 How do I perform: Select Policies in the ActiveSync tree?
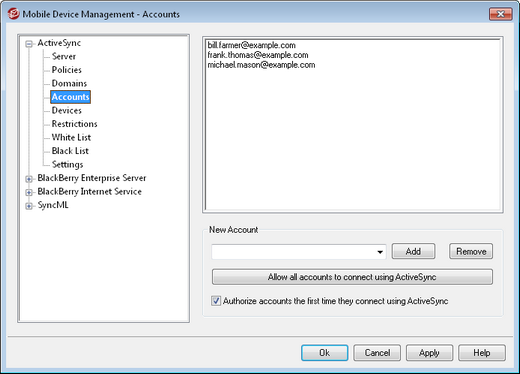tap(67, 70)
